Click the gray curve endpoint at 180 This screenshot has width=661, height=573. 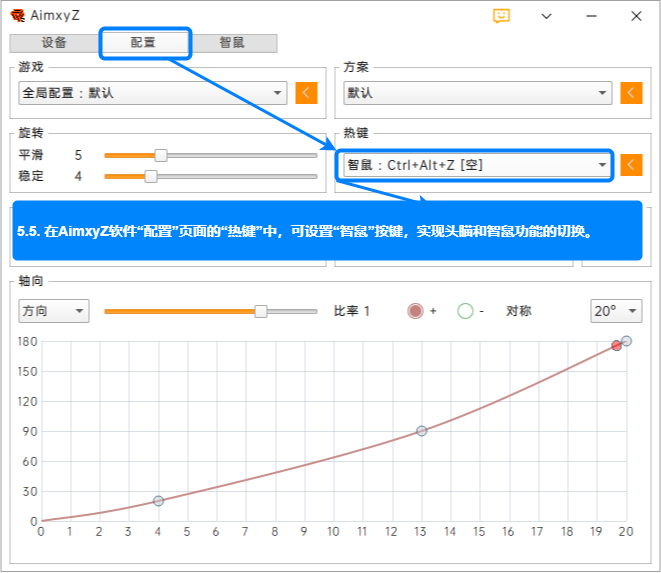(626, 341)
